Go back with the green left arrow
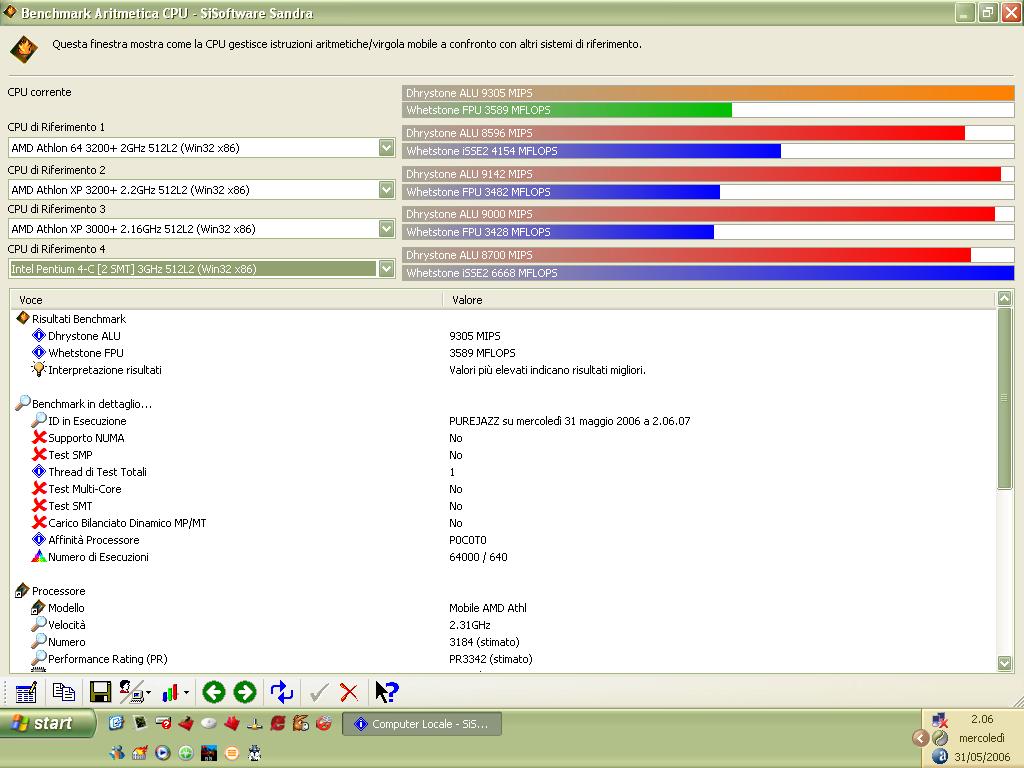 coord(214,692)
